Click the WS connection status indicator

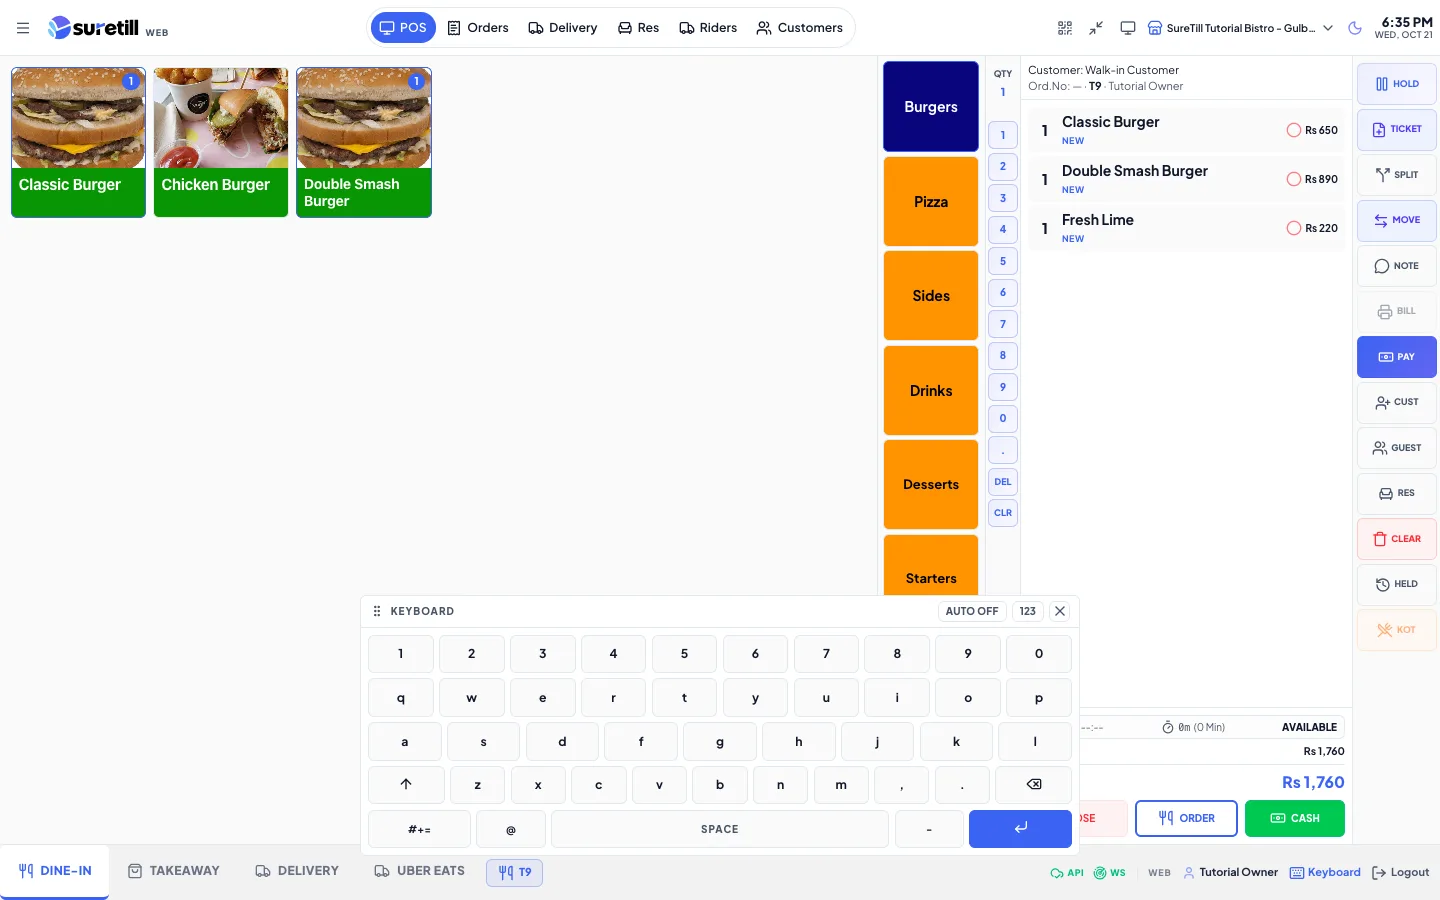[1110, 873]
